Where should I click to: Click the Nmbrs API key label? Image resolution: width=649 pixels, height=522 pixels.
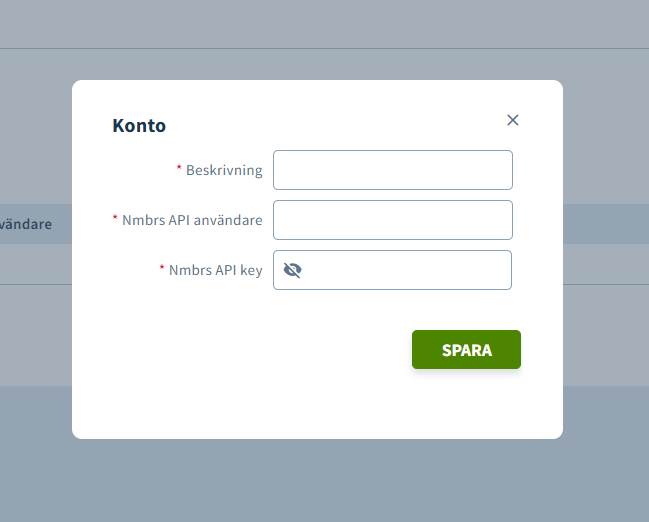215,270
